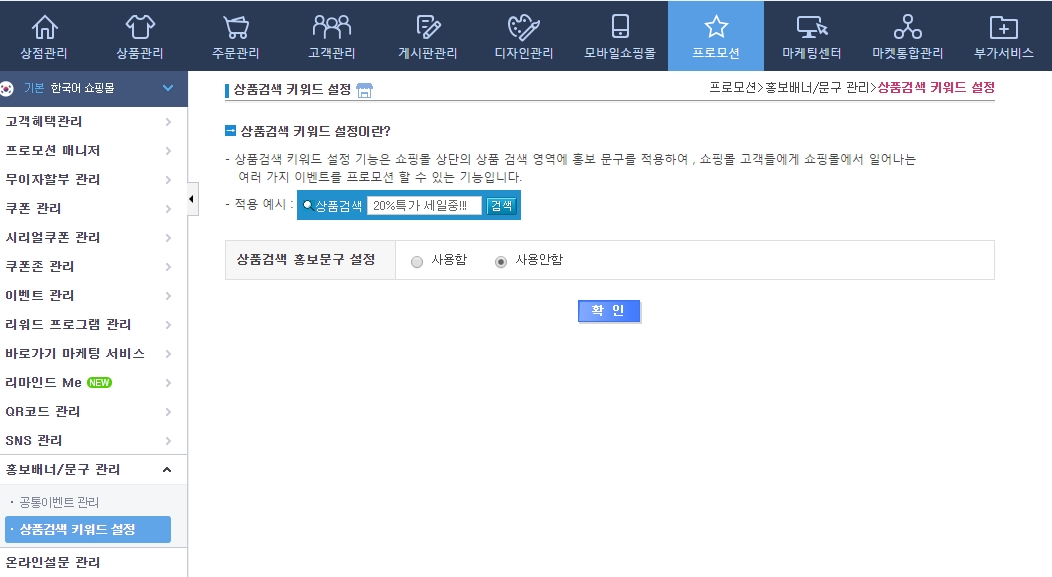Click the 주문관리 cart icon
The image size is (1052, 577).
coord(236,27)
